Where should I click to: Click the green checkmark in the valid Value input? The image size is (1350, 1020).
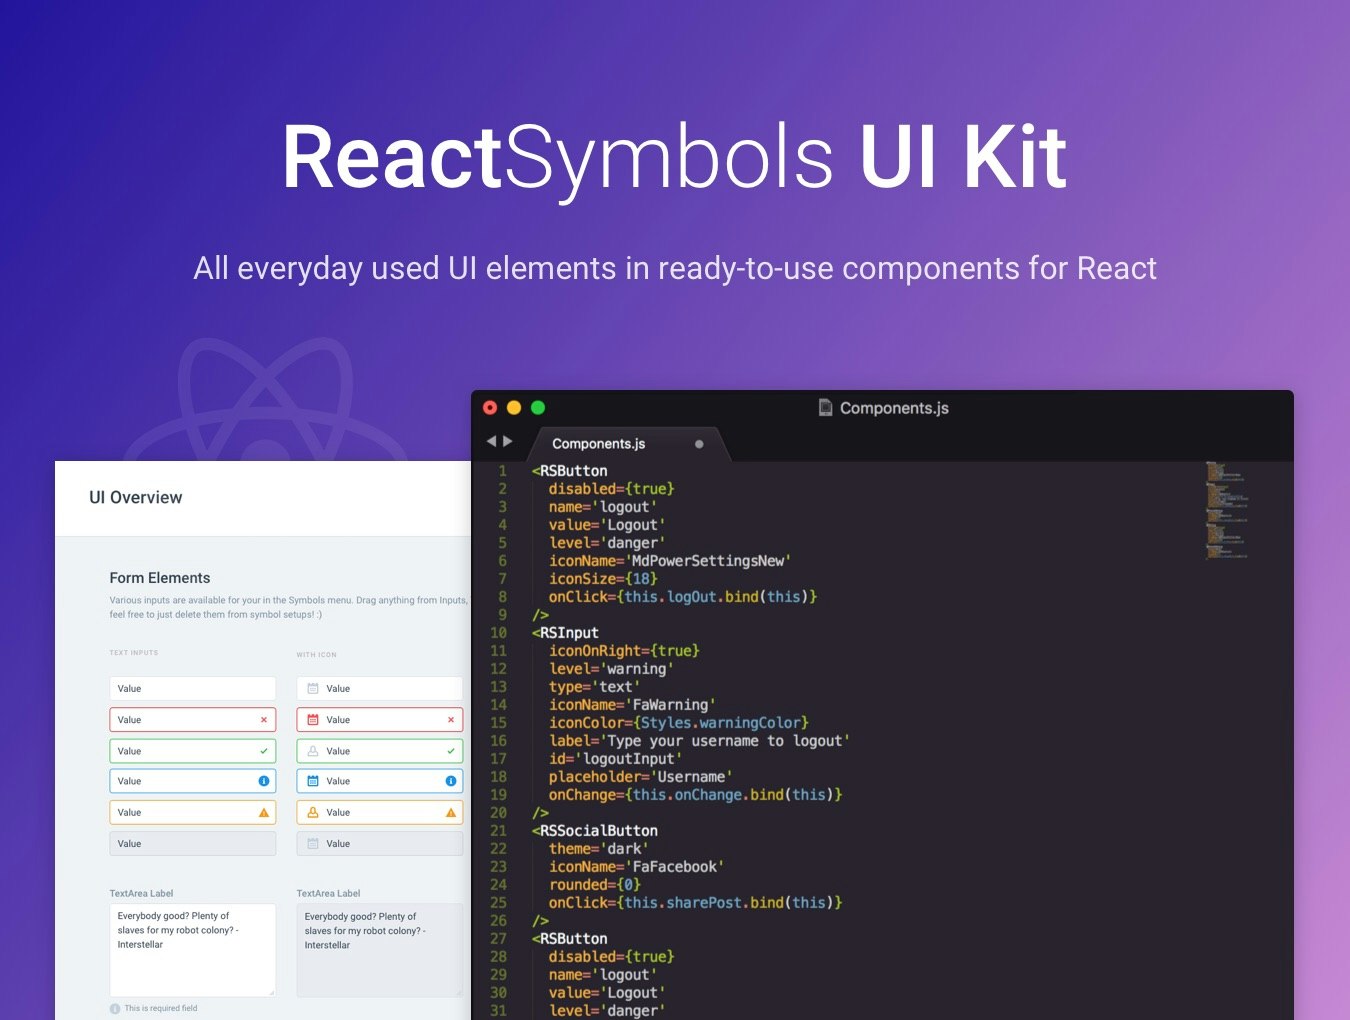point(263,750)
